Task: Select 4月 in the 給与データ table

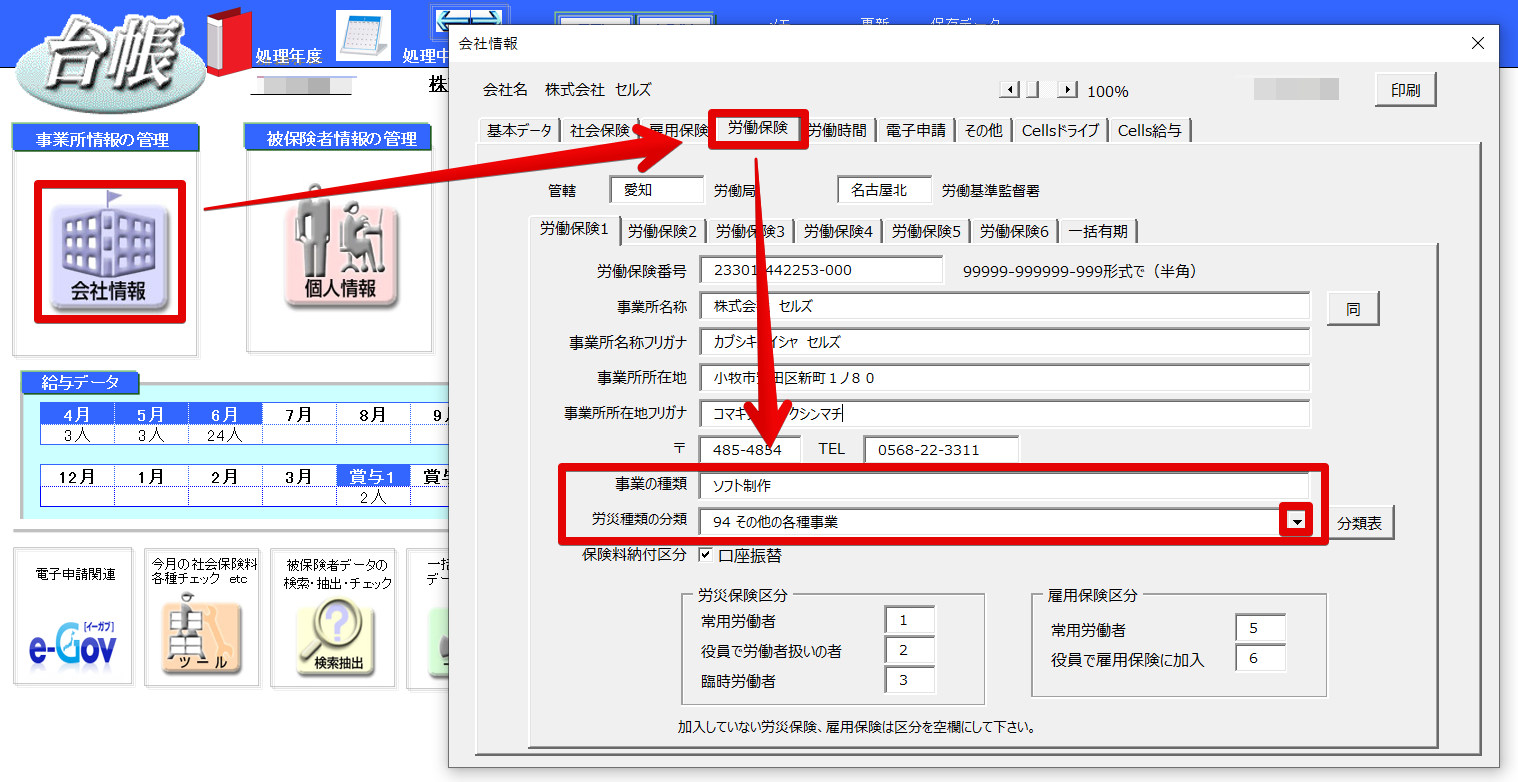Action: tap(77, 414)
